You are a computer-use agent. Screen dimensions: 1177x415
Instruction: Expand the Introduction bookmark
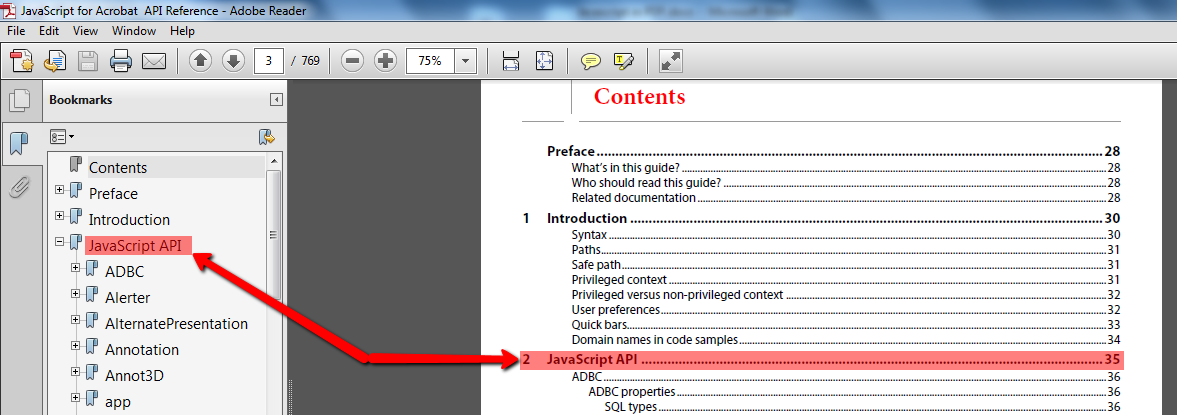click(59, 215)
